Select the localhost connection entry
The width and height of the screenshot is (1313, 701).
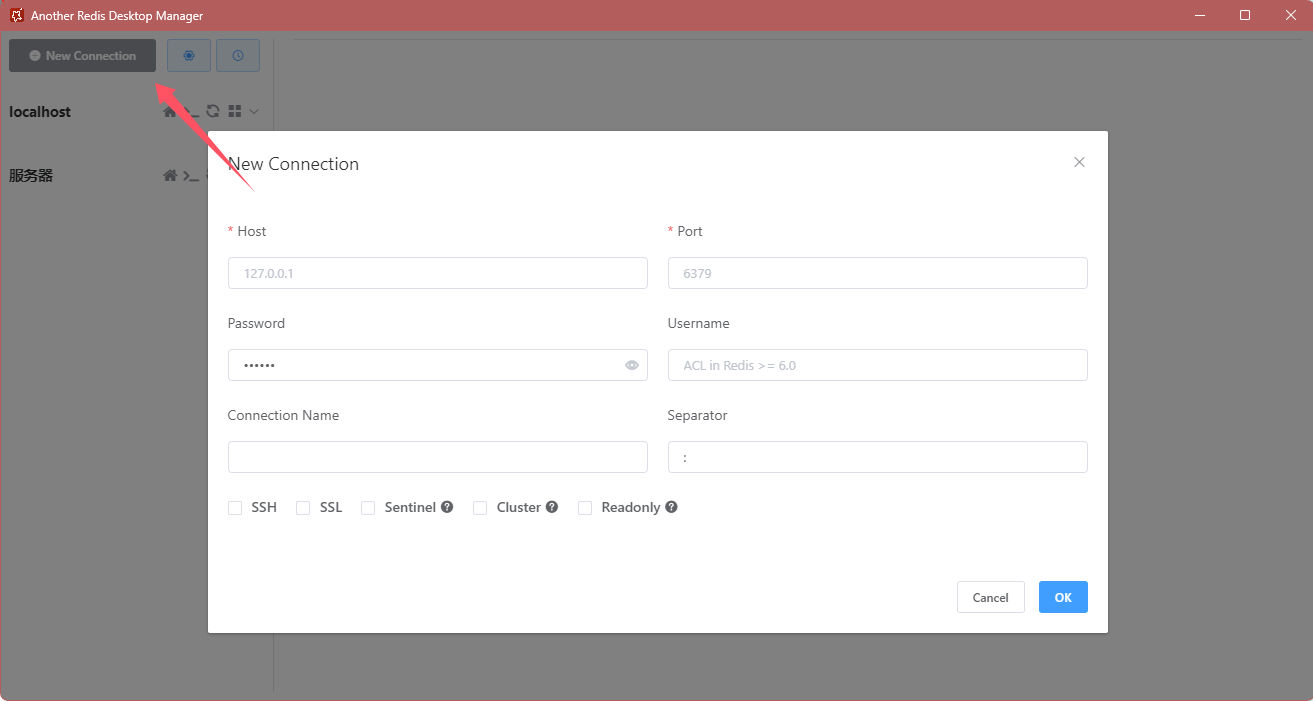click(41, 112)
